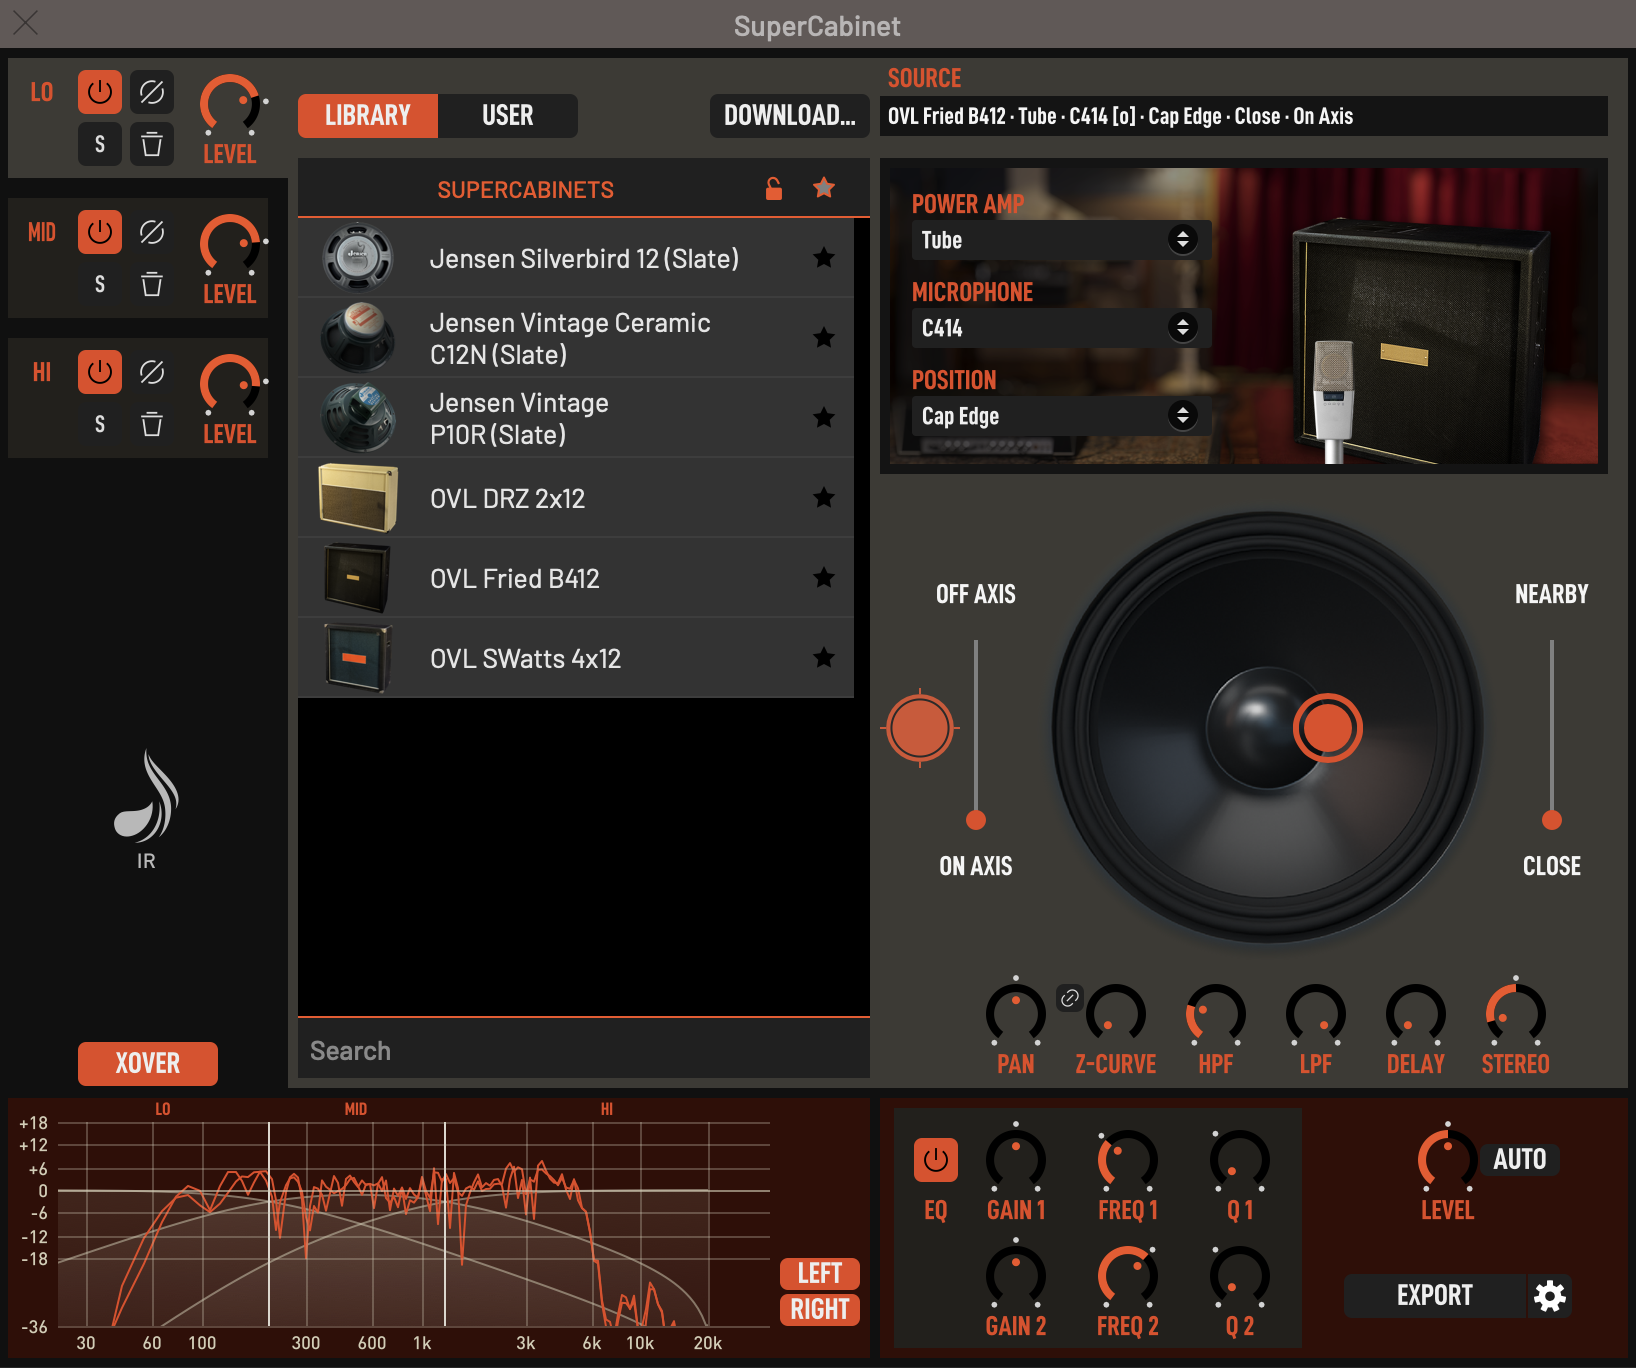Click the DOWNLOAD... button
This screenshot has width=1636, height=1368.
(789, 116)
